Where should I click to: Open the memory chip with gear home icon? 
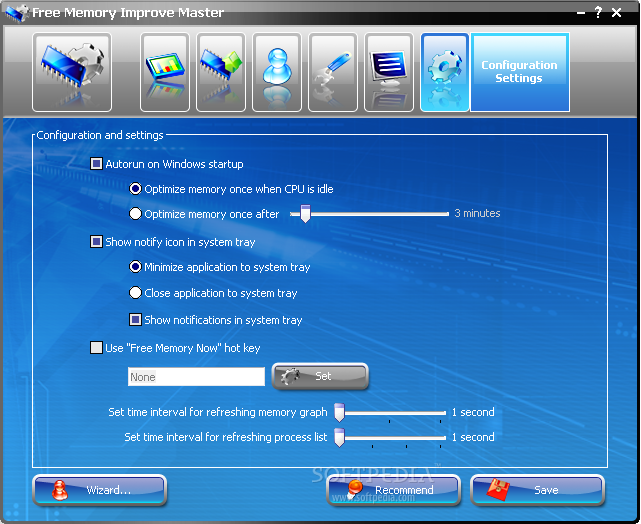pyautogui.click(x=72, y=72)
